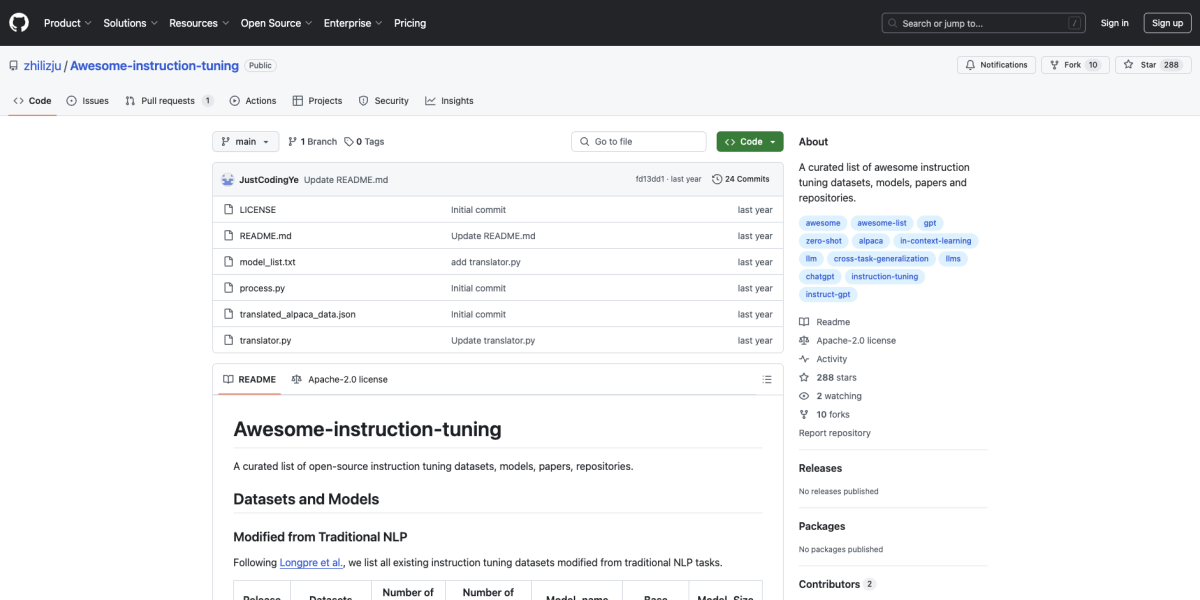Image resolution: width=1200 pixels, height=600 pixels.
Task: Open the Solutions navigation menu
Action: click(130, 23)
